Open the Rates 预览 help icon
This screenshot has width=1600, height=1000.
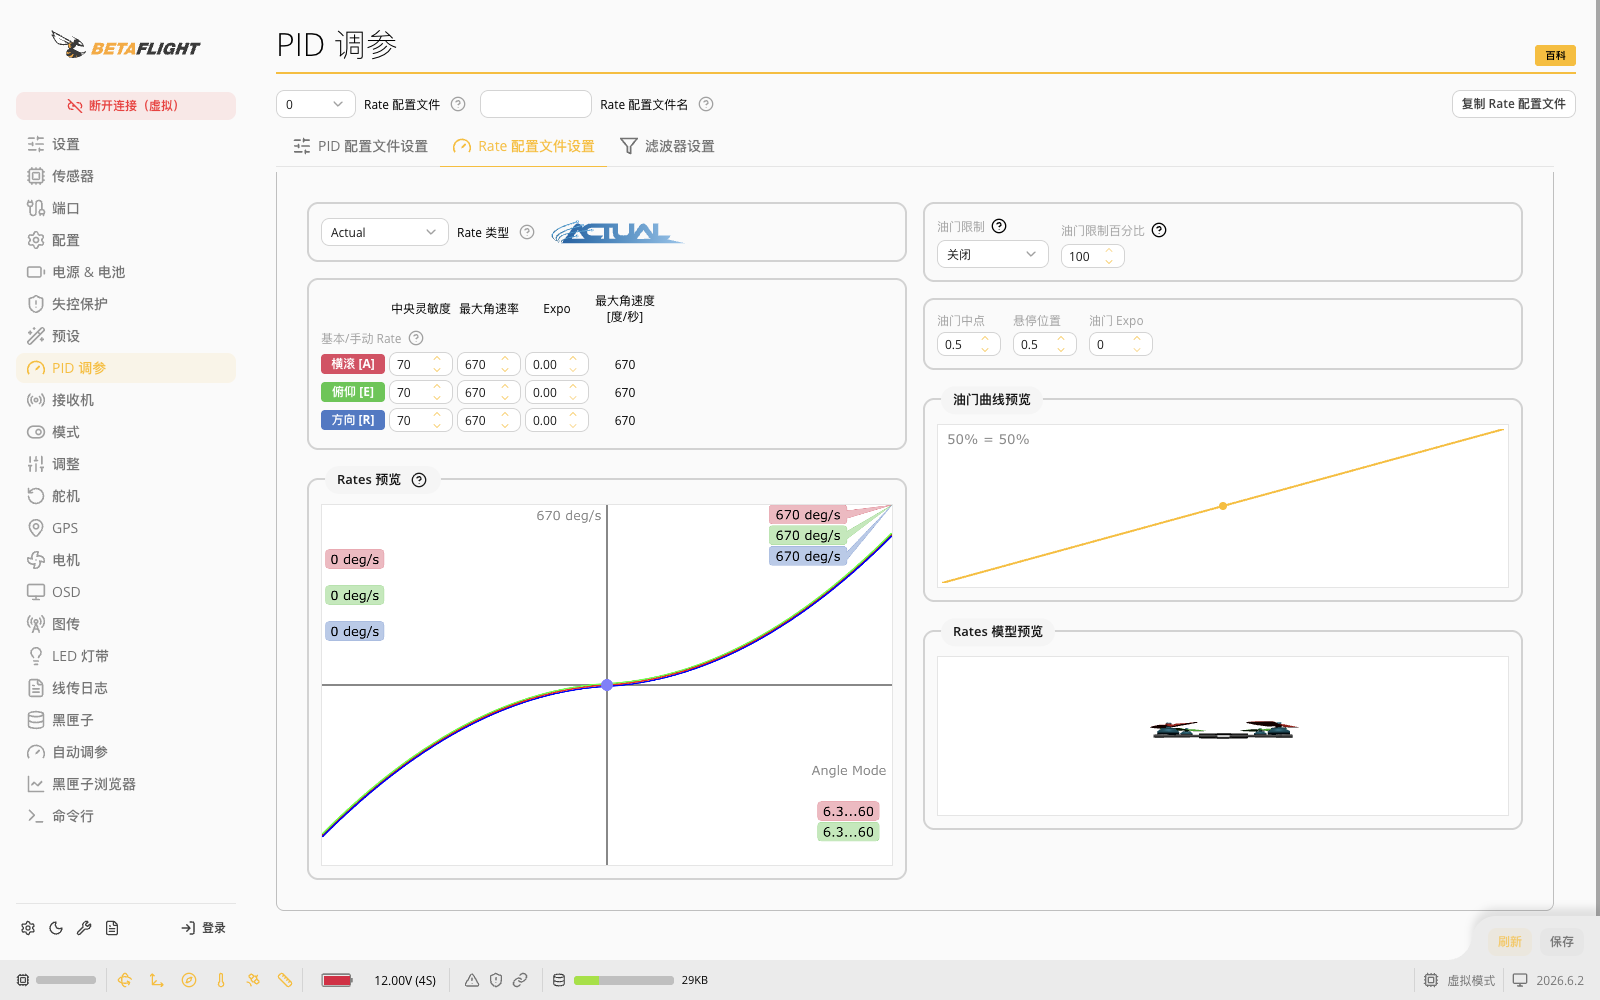click(419, 480)
